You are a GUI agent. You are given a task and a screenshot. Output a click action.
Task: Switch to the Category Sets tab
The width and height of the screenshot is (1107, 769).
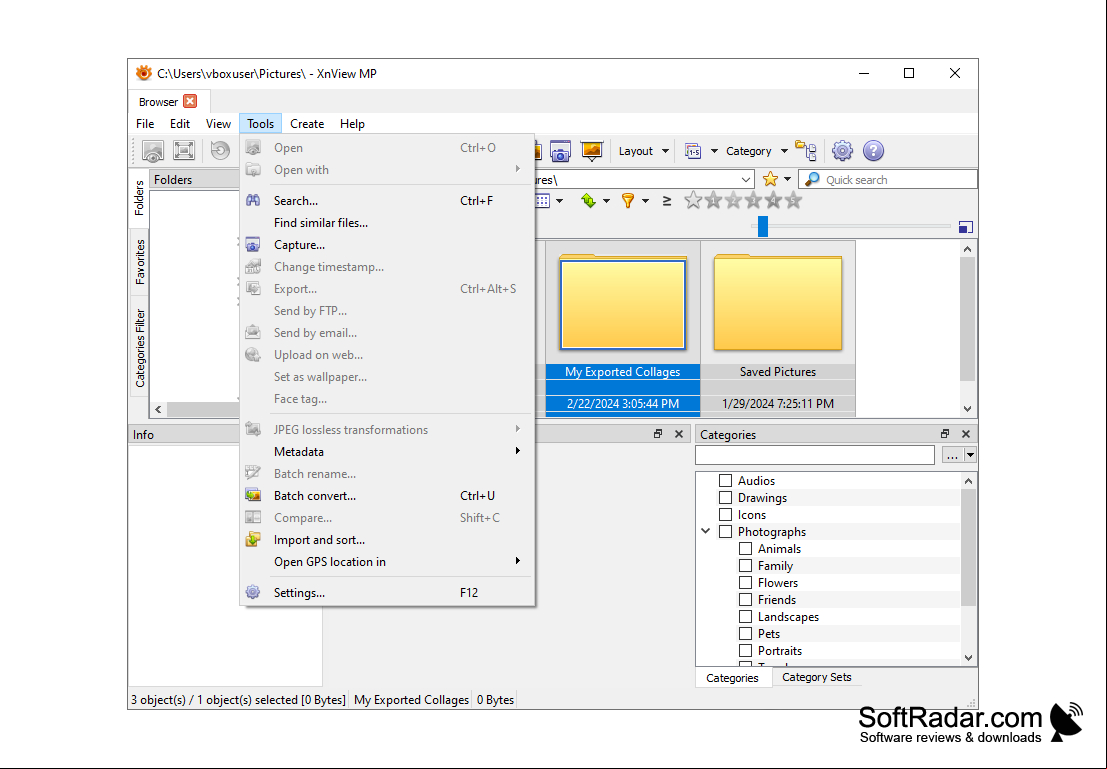coord(816,677)
